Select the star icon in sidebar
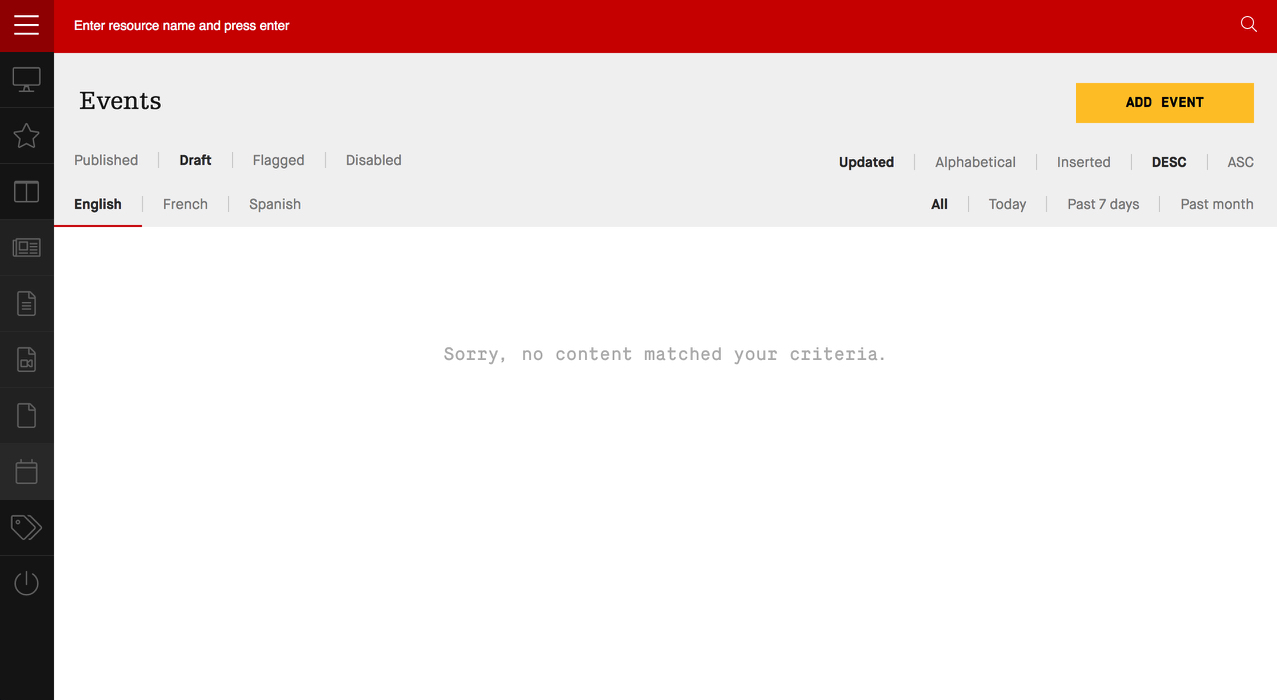 [27, 135]
